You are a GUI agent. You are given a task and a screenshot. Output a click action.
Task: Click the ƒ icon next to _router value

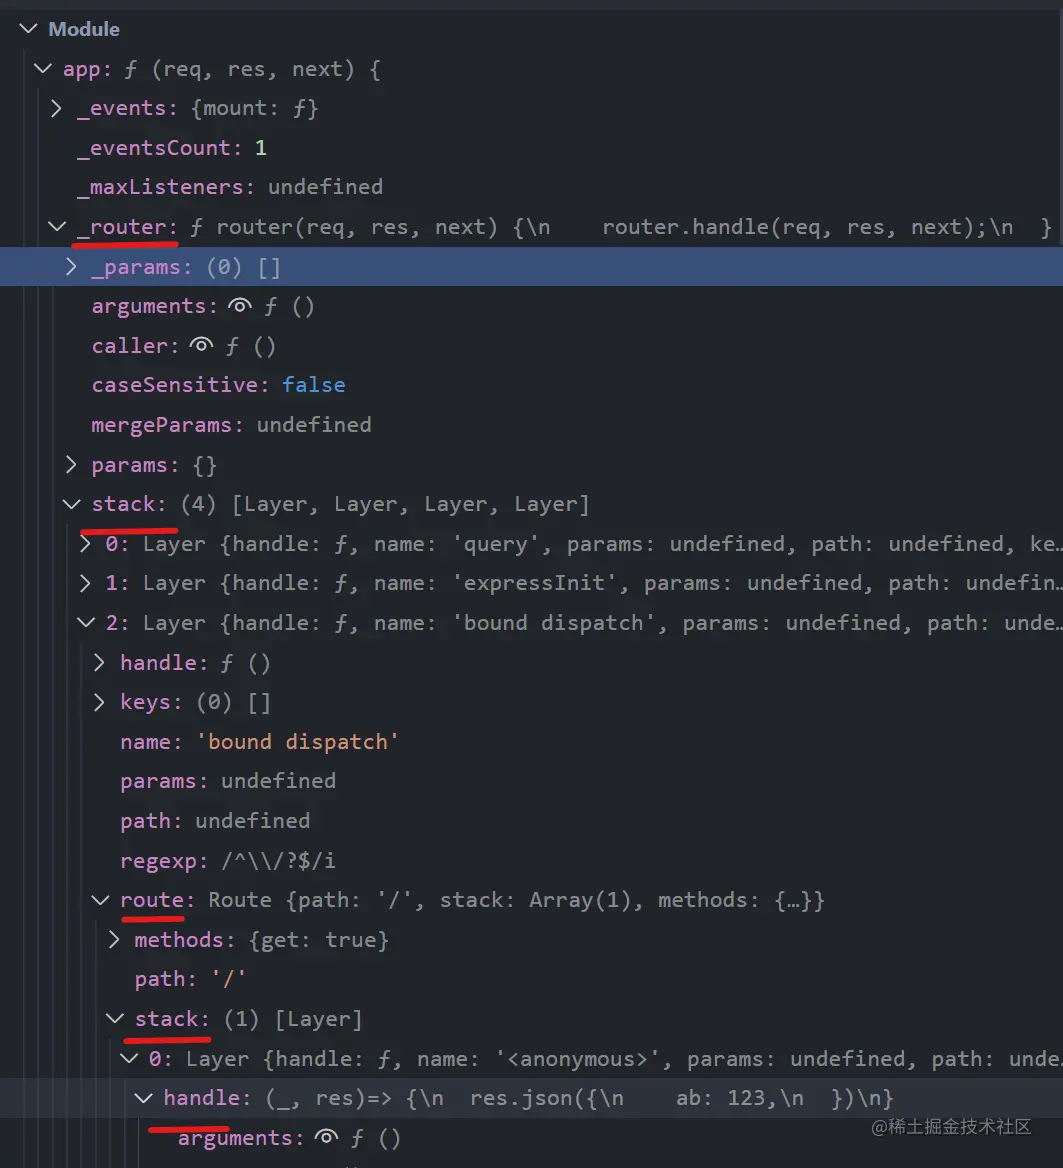point(195,227)
